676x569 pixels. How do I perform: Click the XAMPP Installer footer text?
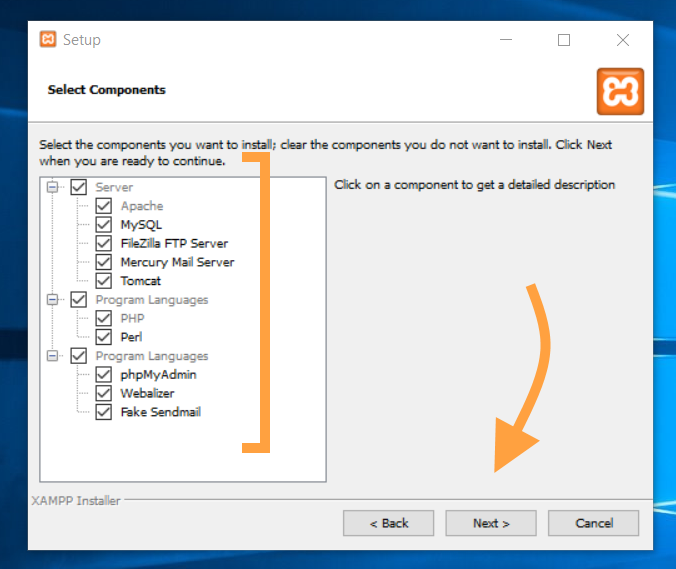click(x=76, y=501)
